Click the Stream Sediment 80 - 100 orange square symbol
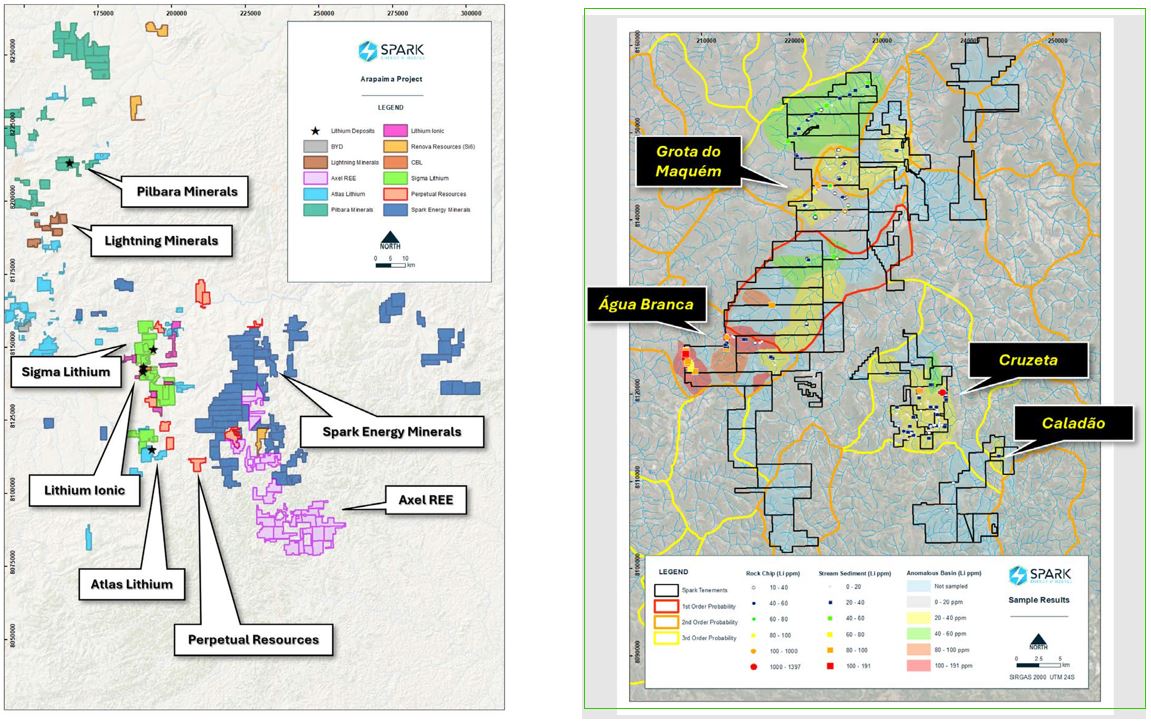Screen dimensions: 1151x721 coord(830,651)
